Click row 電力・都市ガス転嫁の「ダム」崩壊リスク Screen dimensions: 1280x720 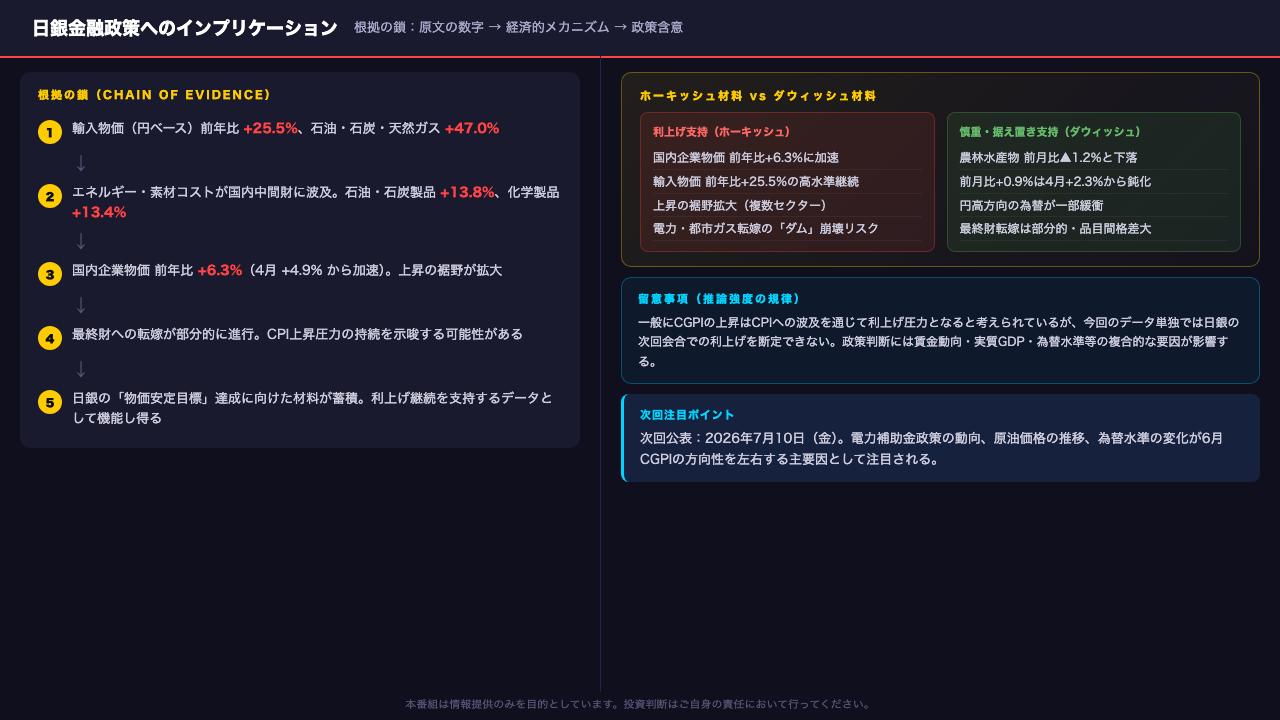pos(787,229)
